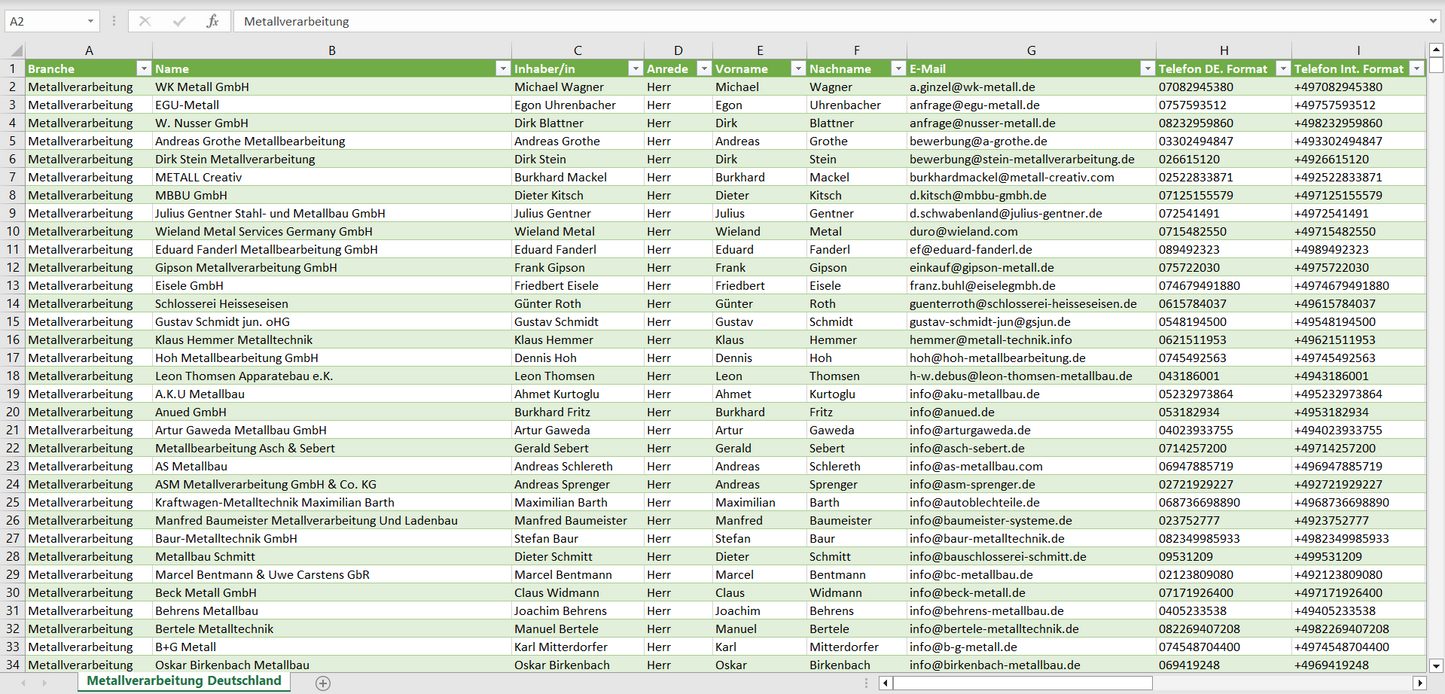Click the Insert Function fx icon
The height and width of the screenshot is (694, 1445).
(x=212, y=21)
